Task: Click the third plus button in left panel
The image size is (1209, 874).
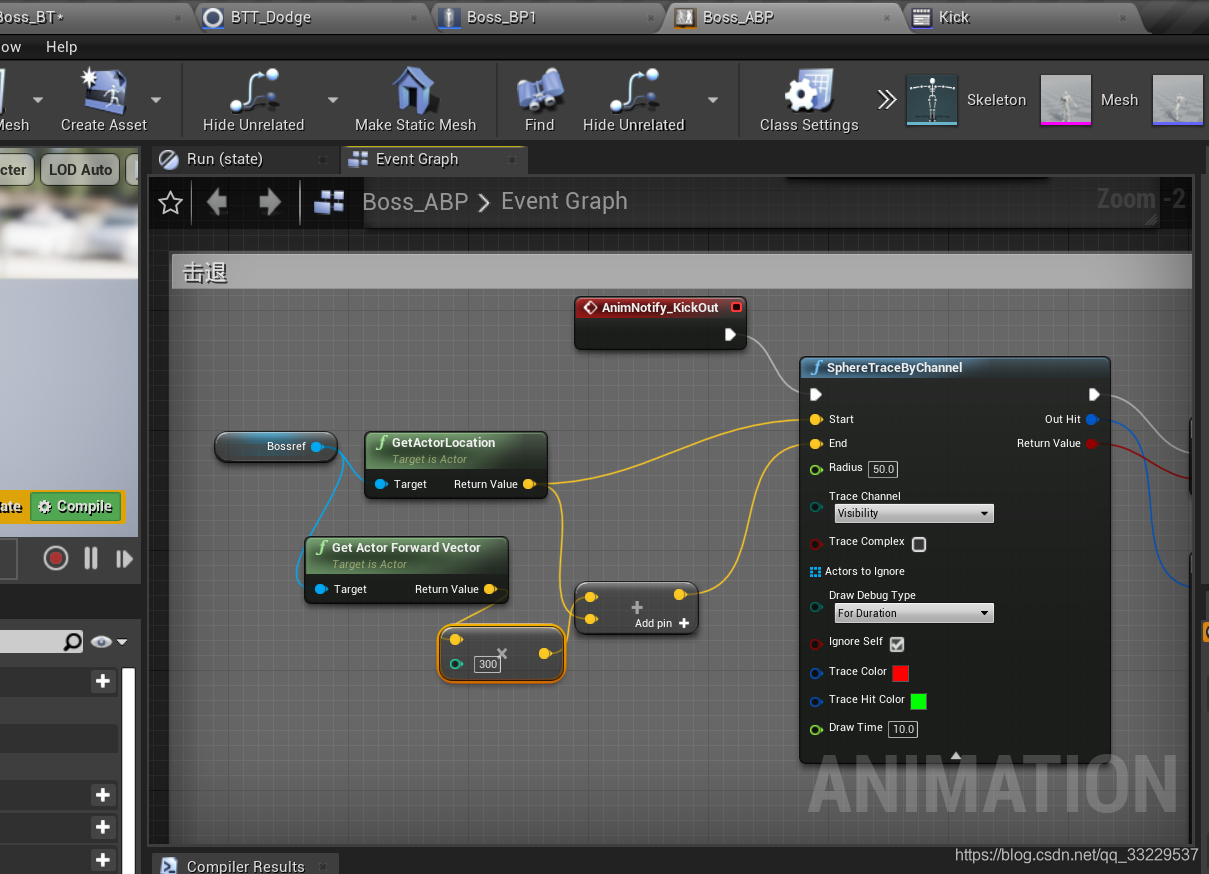Action: click(103, 827)
